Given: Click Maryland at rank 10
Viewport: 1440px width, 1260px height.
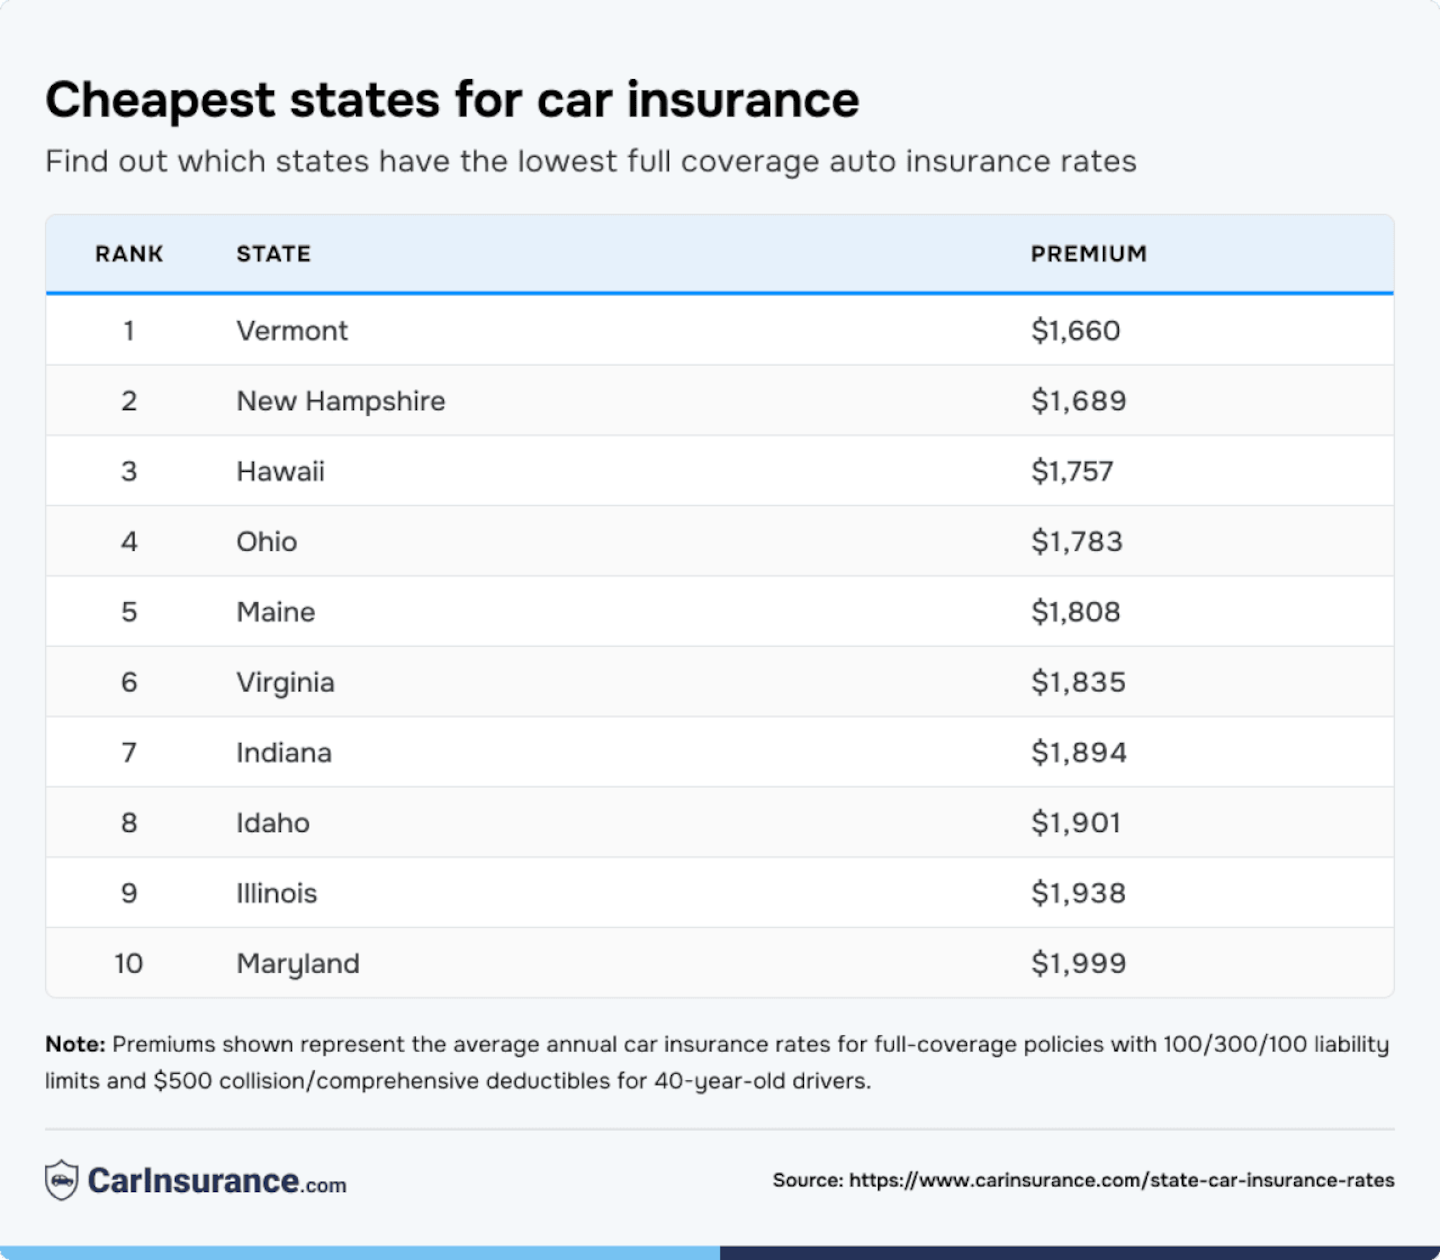Looking at the screenshot, I should [x=298, y=964].
